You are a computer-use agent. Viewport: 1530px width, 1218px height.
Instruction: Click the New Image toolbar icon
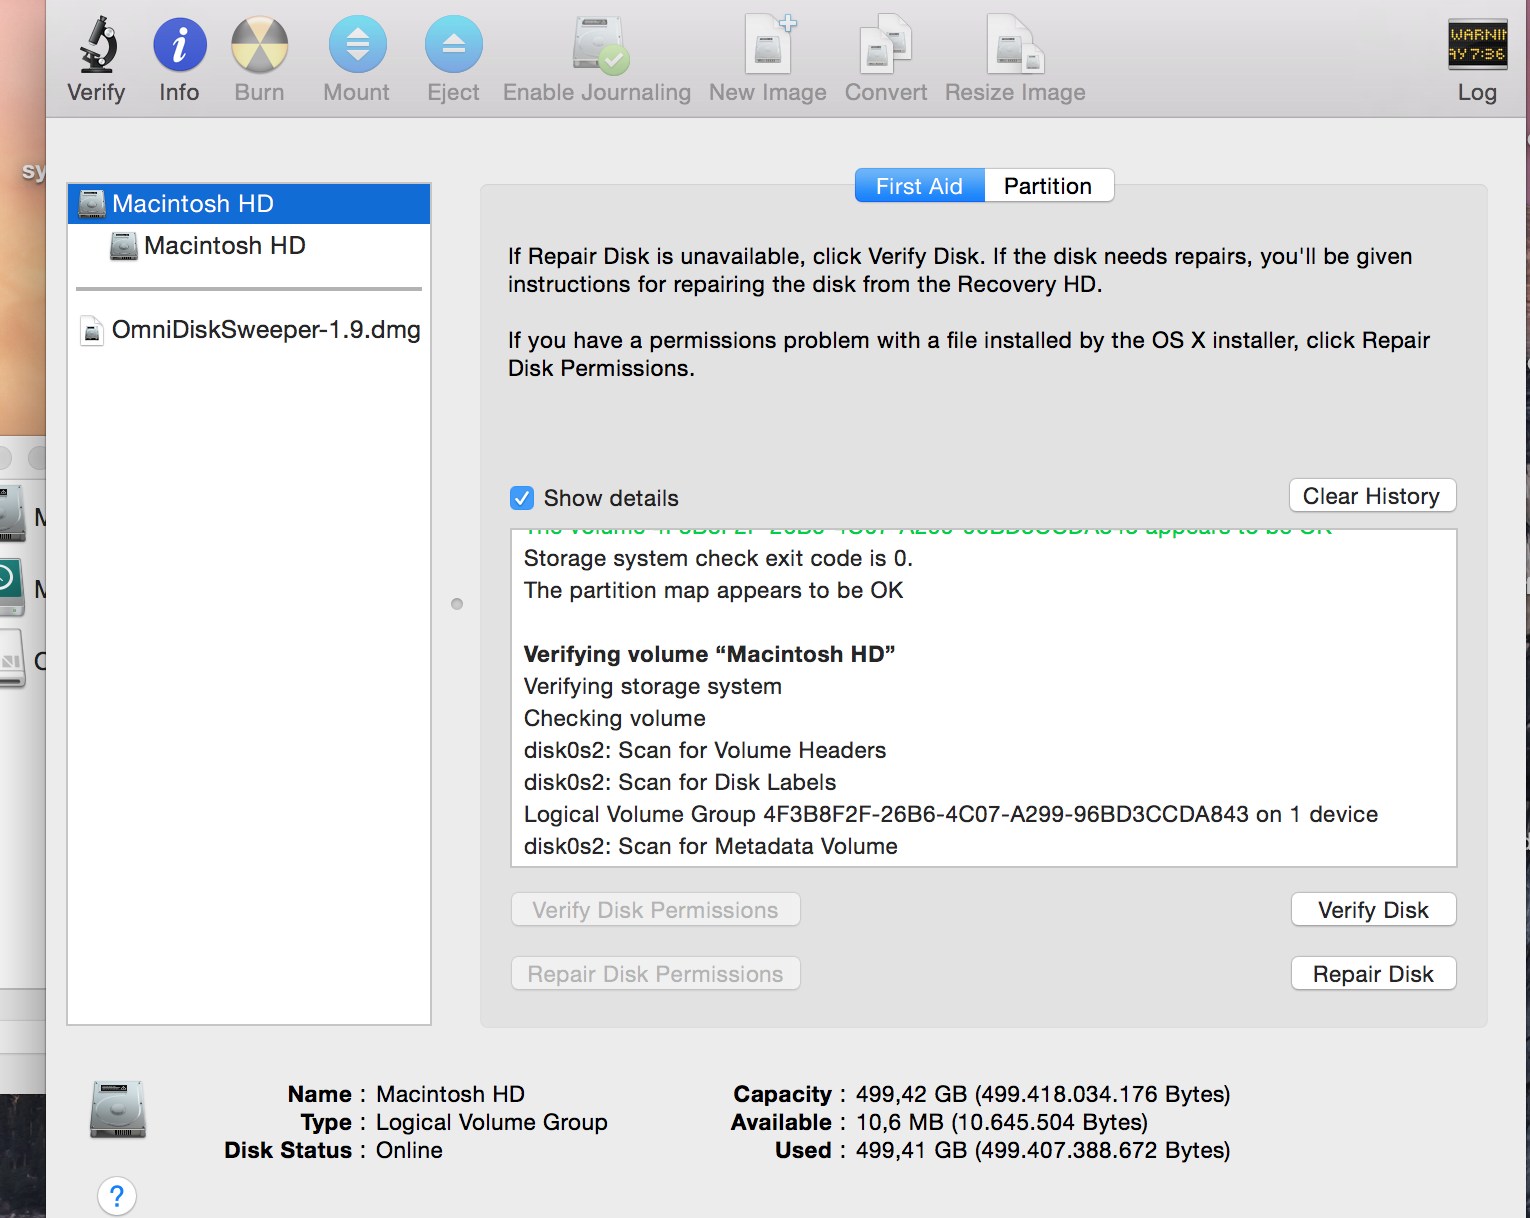[x=769, y=44]
